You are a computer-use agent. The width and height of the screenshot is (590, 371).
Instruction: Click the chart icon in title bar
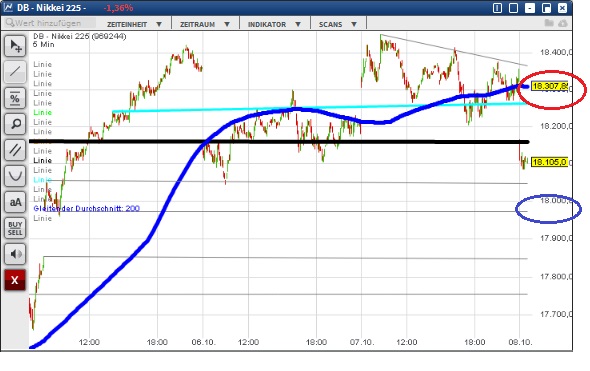tap(8, 7)
